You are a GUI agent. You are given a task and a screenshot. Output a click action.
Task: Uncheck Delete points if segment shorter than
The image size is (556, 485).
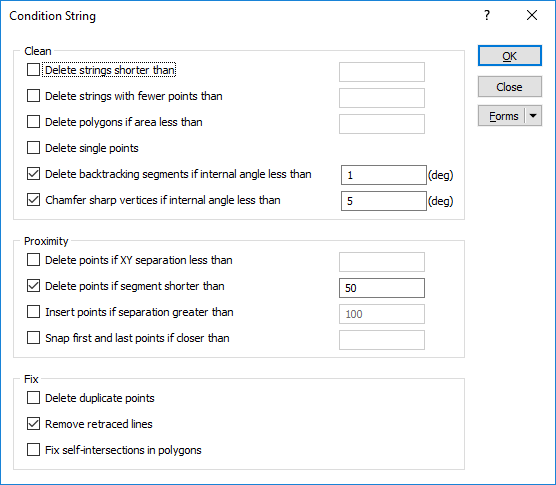33,286
